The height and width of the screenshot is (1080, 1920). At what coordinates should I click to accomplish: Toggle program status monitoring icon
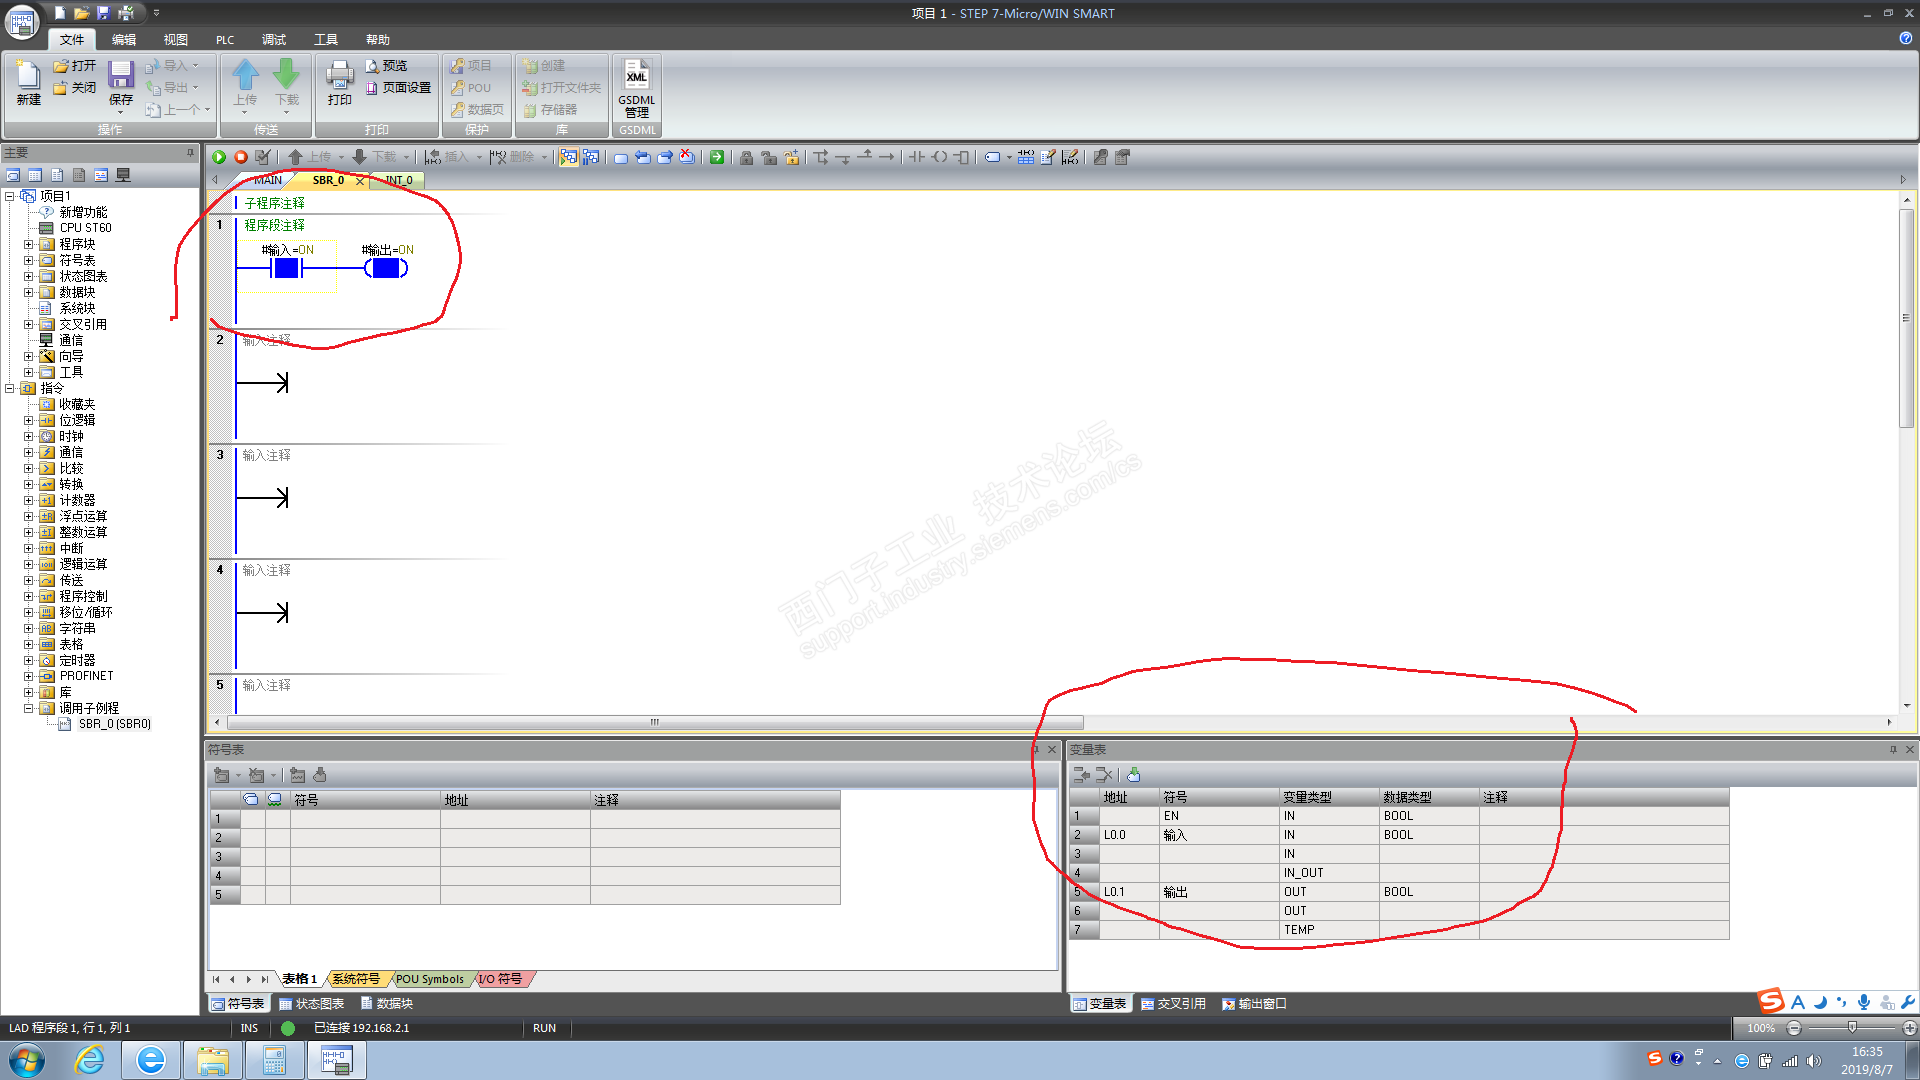click(568, 157)
